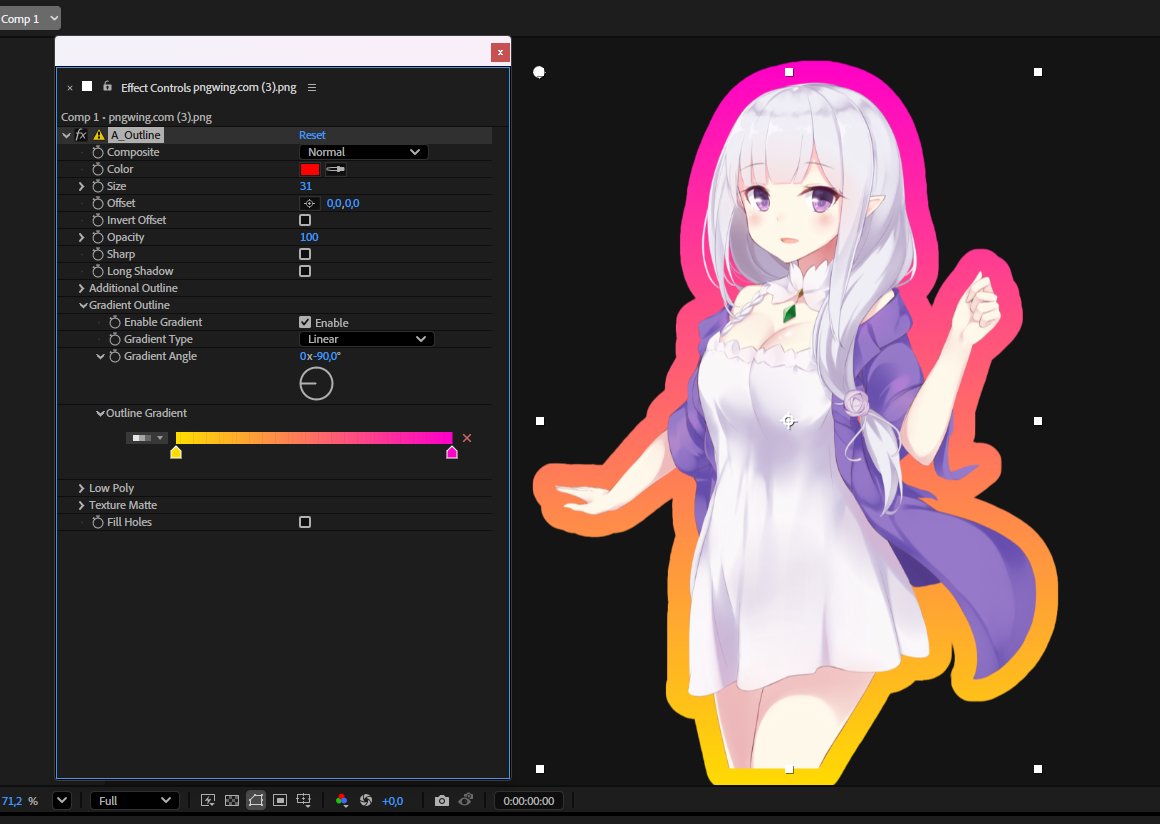
Task: Enable the Long Shadow checkbox
Action: (x=305, y=271)
